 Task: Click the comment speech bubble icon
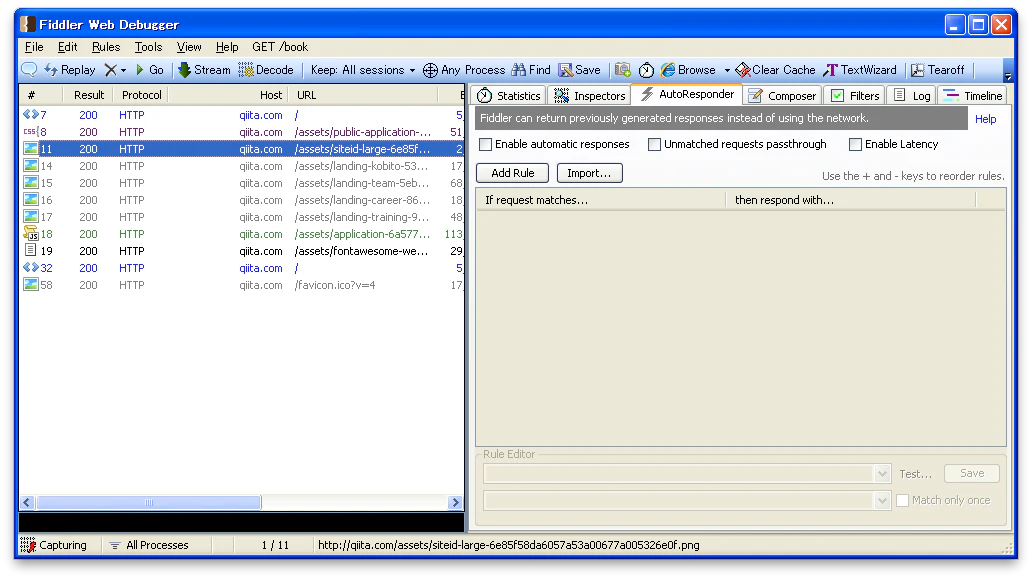coord(29,70)
